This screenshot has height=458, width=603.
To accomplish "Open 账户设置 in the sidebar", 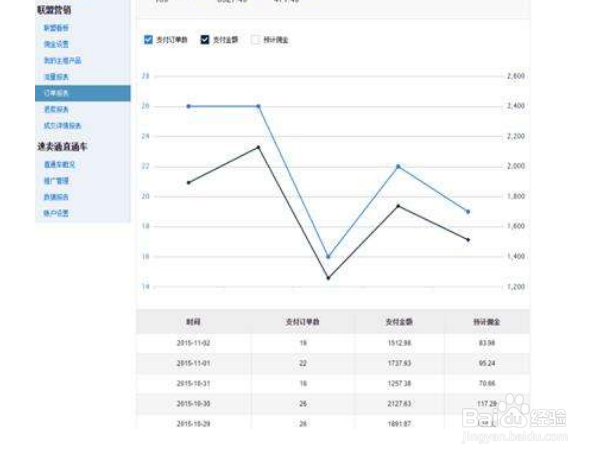I will click(x=56, y=213).
